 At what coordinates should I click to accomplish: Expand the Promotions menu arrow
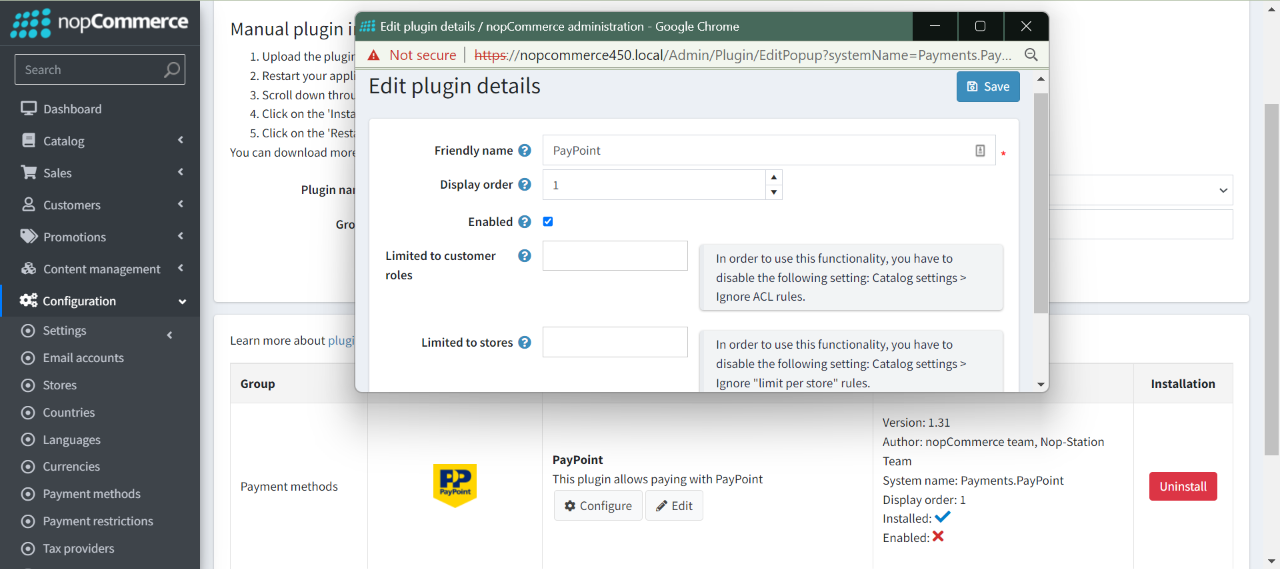pos(181,237)
